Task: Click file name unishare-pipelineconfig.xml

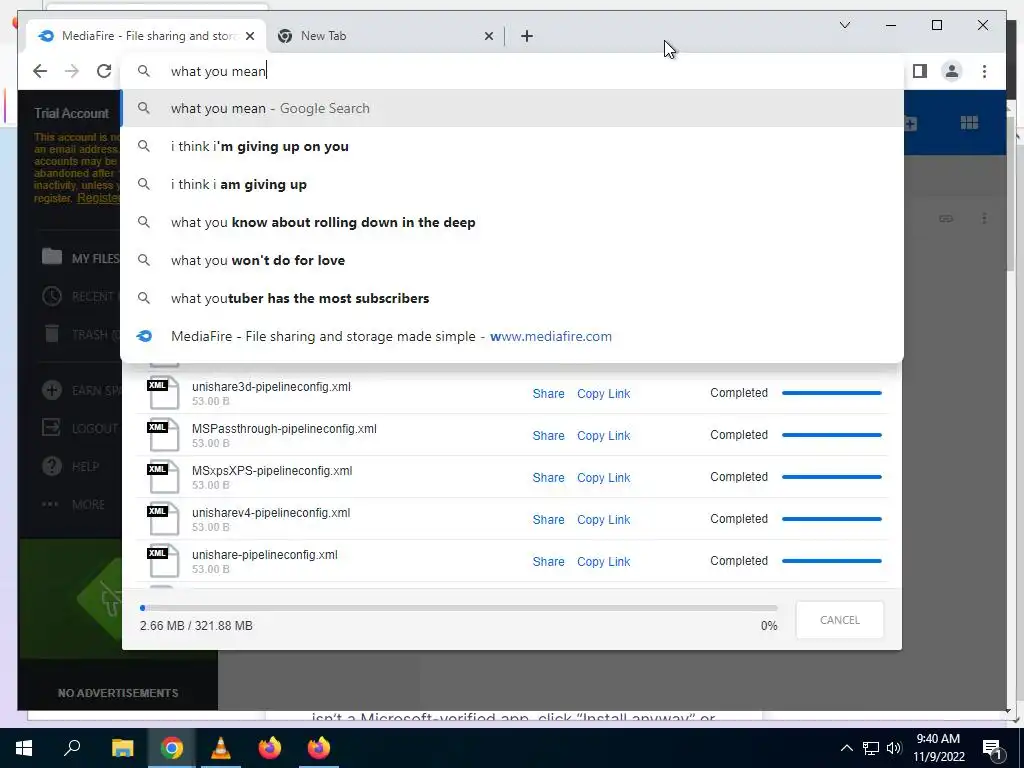Action: coord(264,554)
